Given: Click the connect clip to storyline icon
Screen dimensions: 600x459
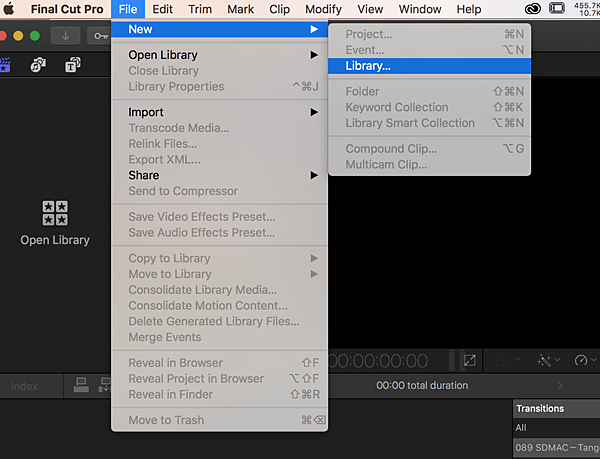Looking at the screenshot, I should [81, 385].
